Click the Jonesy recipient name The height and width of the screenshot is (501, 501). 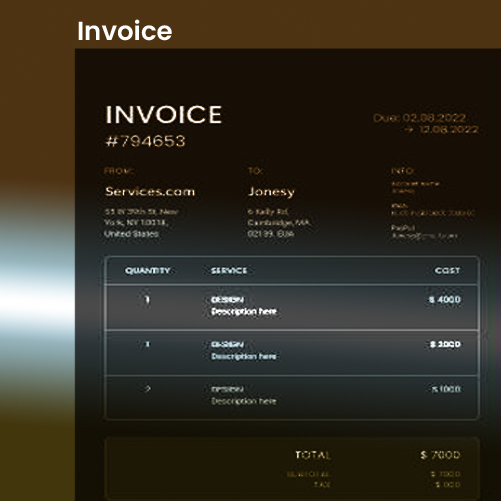(x=271, y=192)
